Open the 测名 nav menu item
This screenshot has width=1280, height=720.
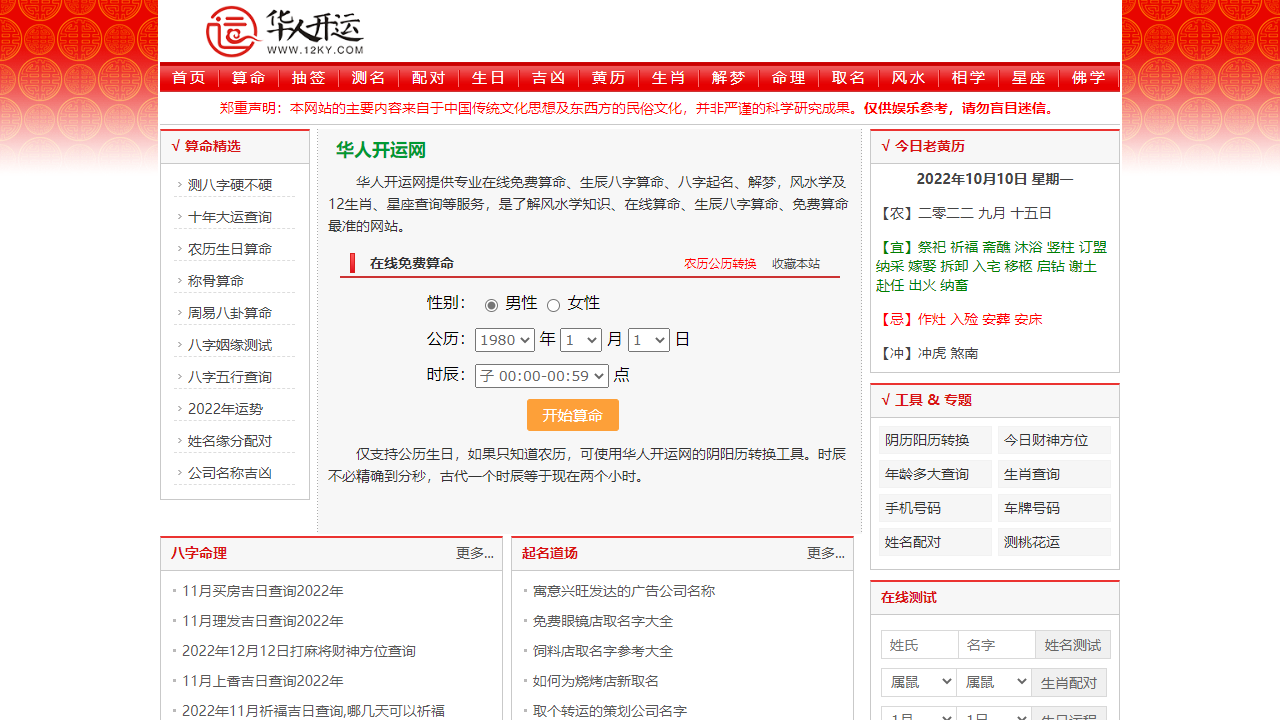pyautogui.click(x=369, y=78)
